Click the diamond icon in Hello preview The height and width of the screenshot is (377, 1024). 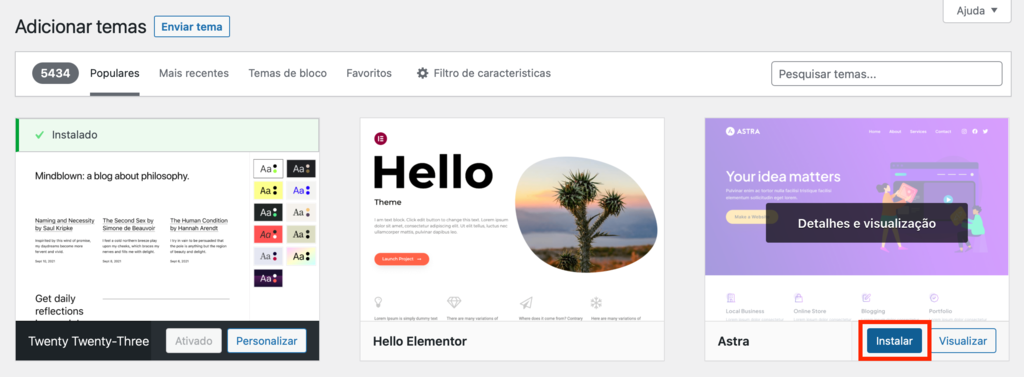pos(455,303)
